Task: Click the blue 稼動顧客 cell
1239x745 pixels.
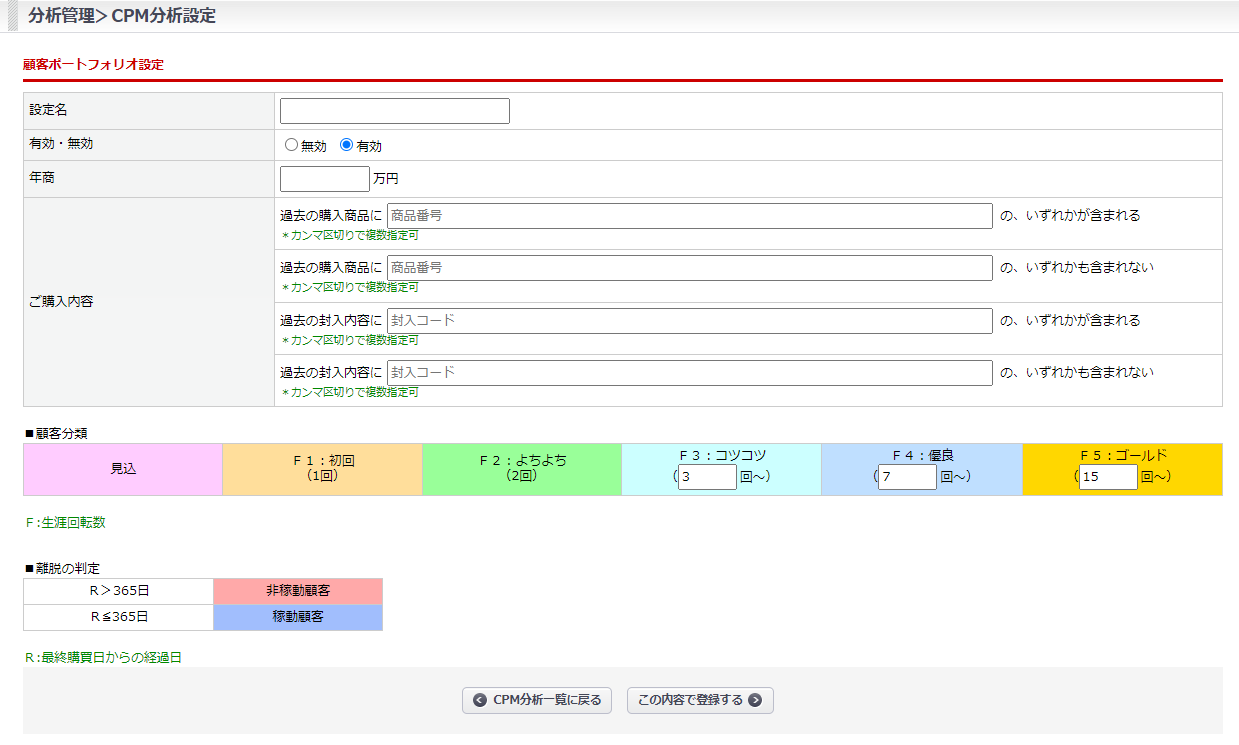Action: [298, 617]
